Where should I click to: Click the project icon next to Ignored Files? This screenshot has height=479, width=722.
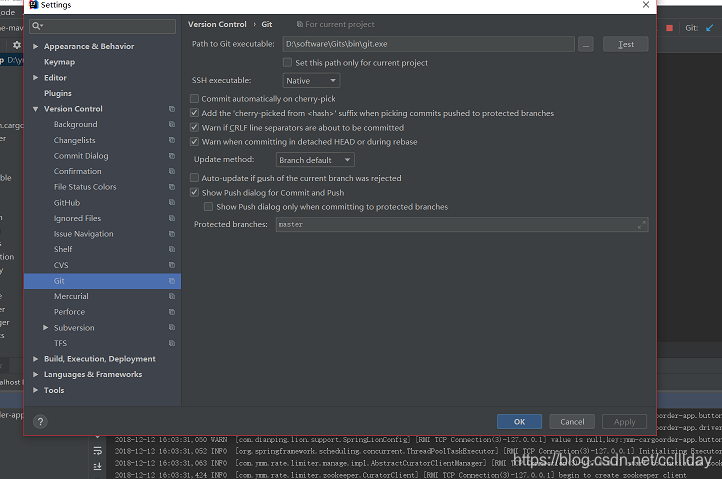pos(172,218)
